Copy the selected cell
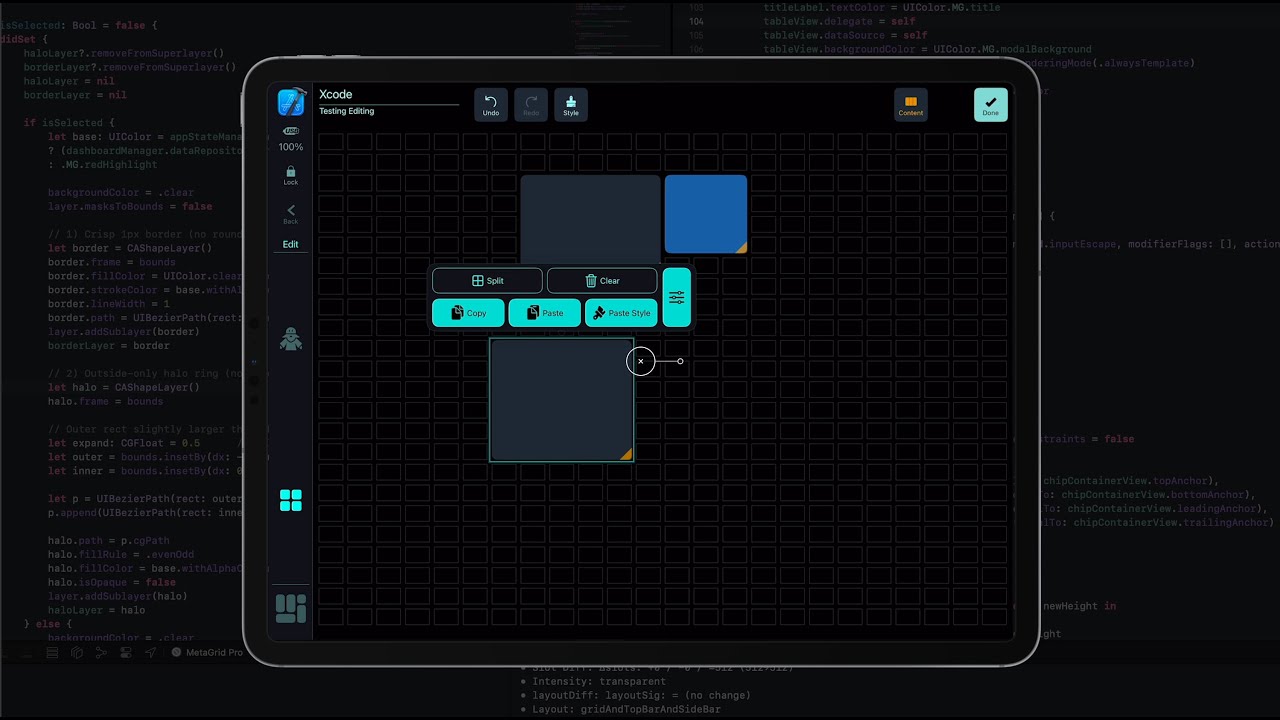The width and height of the screenshot is (1280, 720). 468,313
